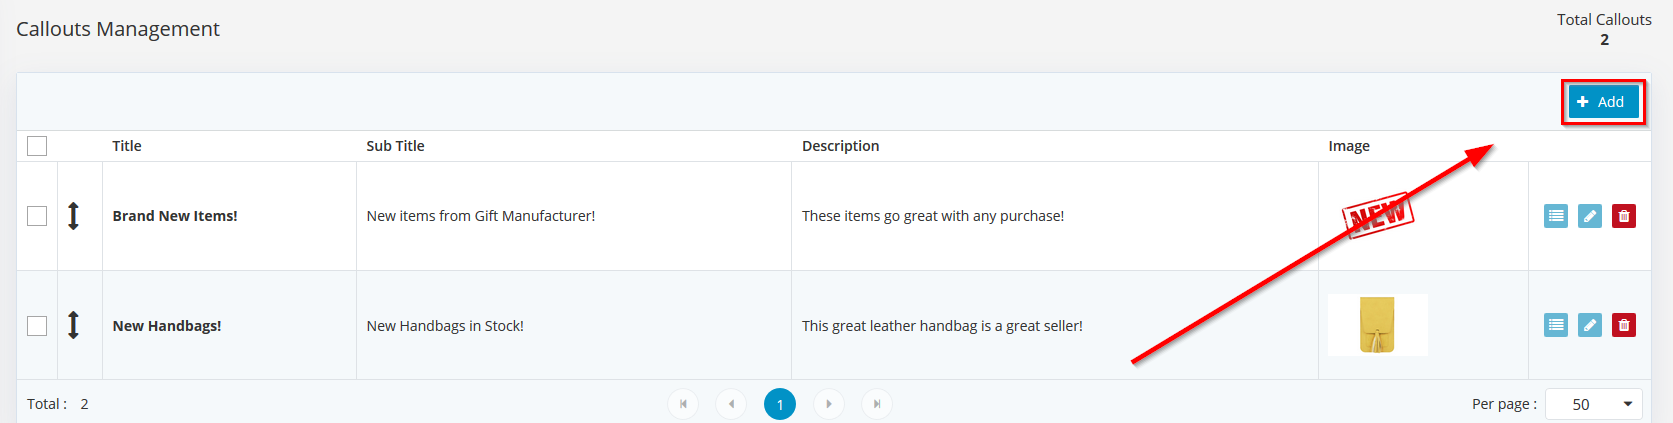Go to next page in pagination
The width and height of the screenshot is (1673, 423).
click(x=829, y=404)
